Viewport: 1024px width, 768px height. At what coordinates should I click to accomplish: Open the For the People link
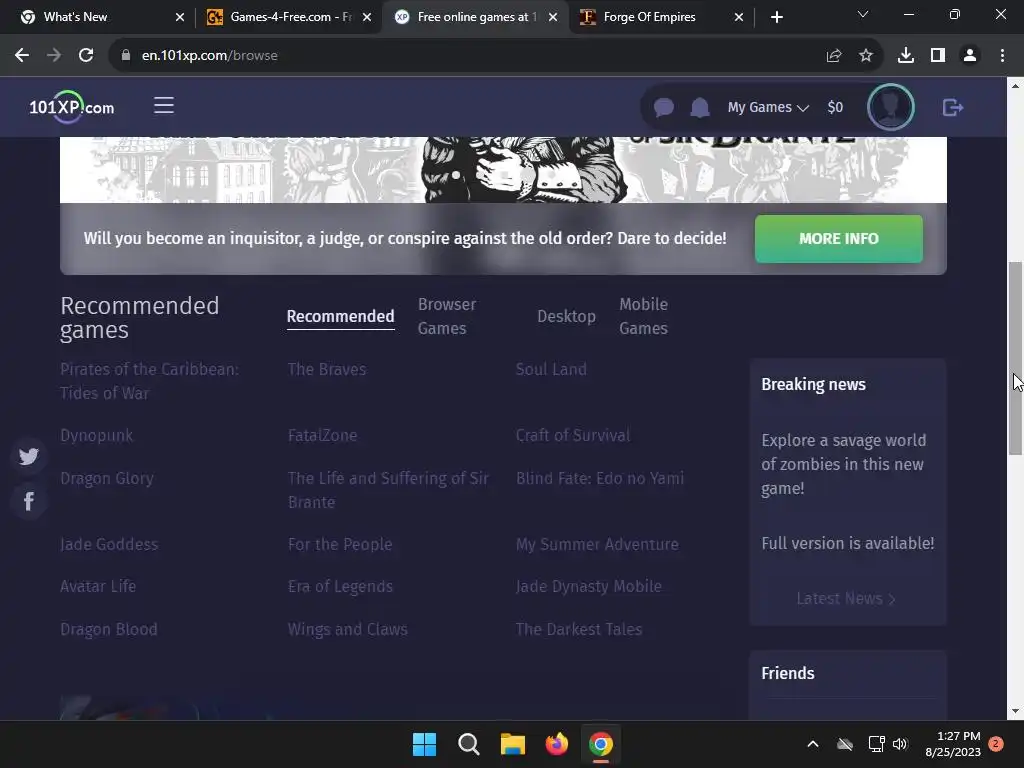click(340, 544)
